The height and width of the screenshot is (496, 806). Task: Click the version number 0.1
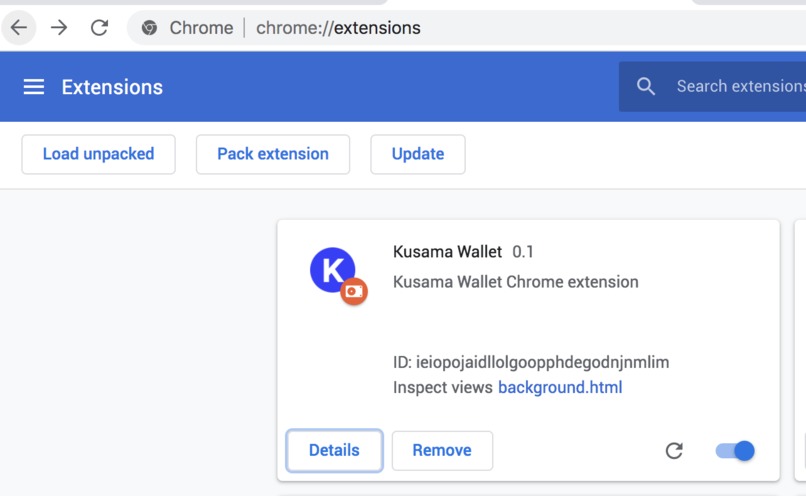(x=523, y=251)
